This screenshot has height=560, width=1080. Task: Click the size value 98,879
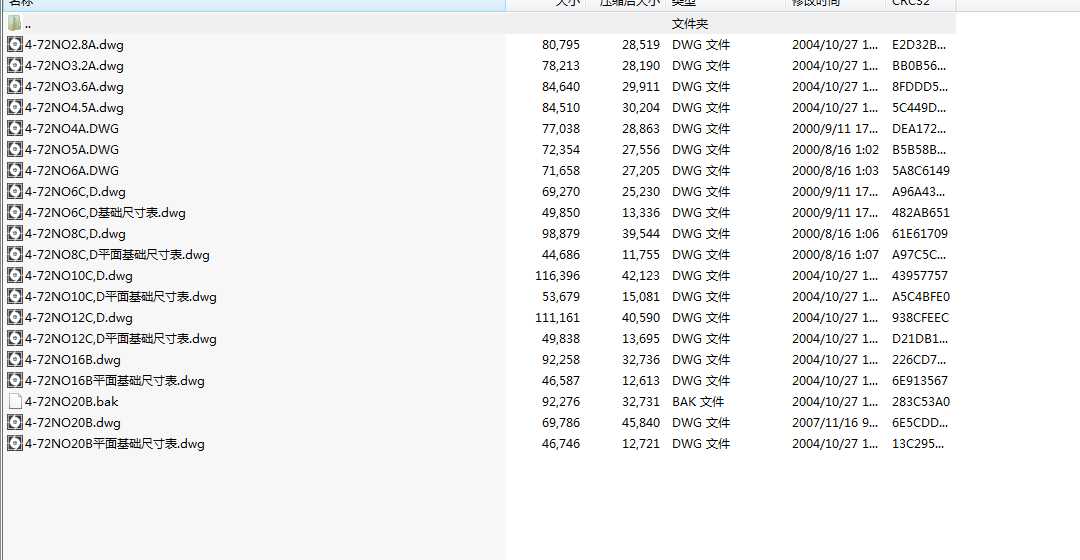pos(561,234)
